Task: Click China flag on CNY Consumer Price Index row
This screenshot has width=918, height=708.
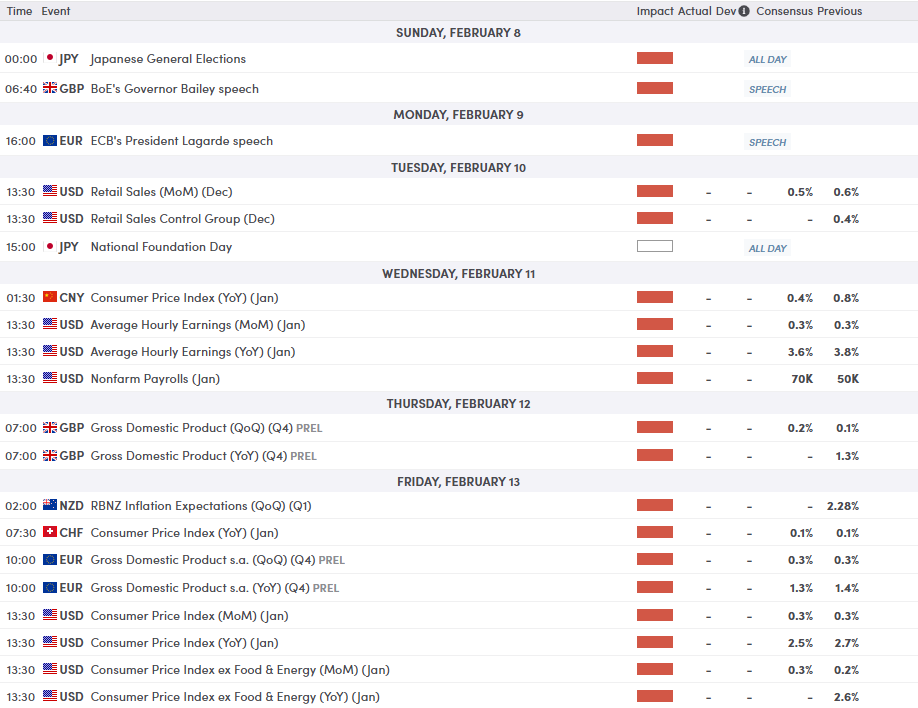Action: point(50,297)
